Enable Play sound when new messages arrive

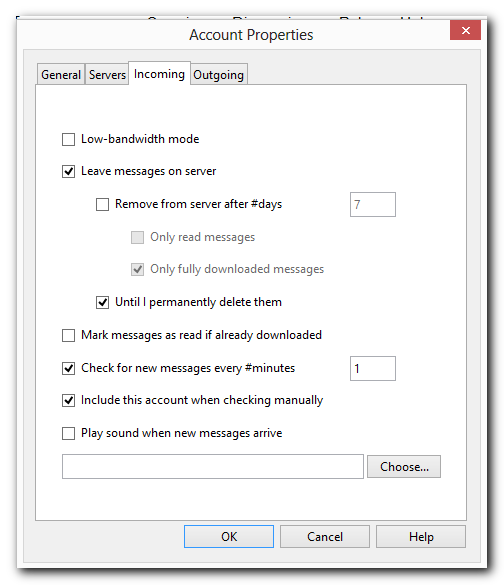(x=68, y=434)
